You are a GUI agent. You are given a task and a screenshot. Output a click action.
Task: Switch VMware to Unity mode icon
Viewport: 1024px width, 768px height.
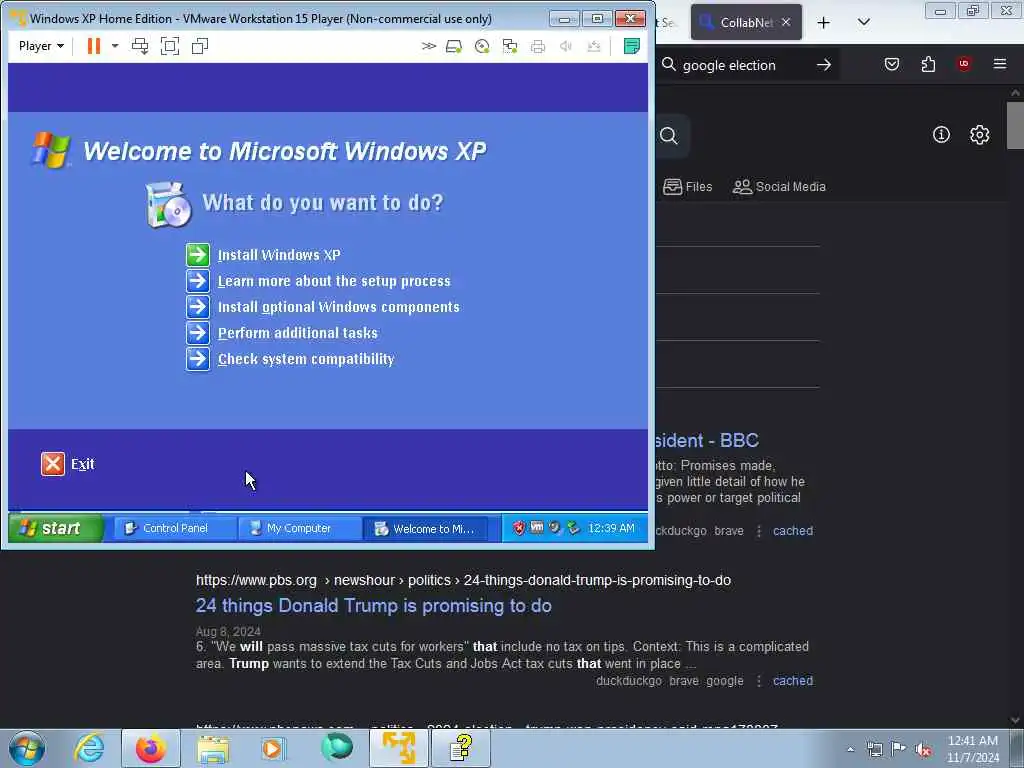point(200,46)
